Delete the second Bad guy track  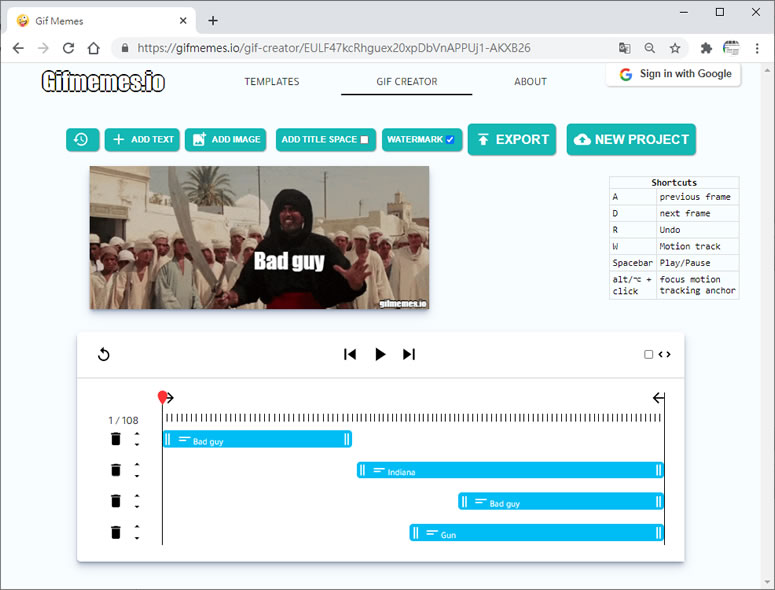coord(116,501)
